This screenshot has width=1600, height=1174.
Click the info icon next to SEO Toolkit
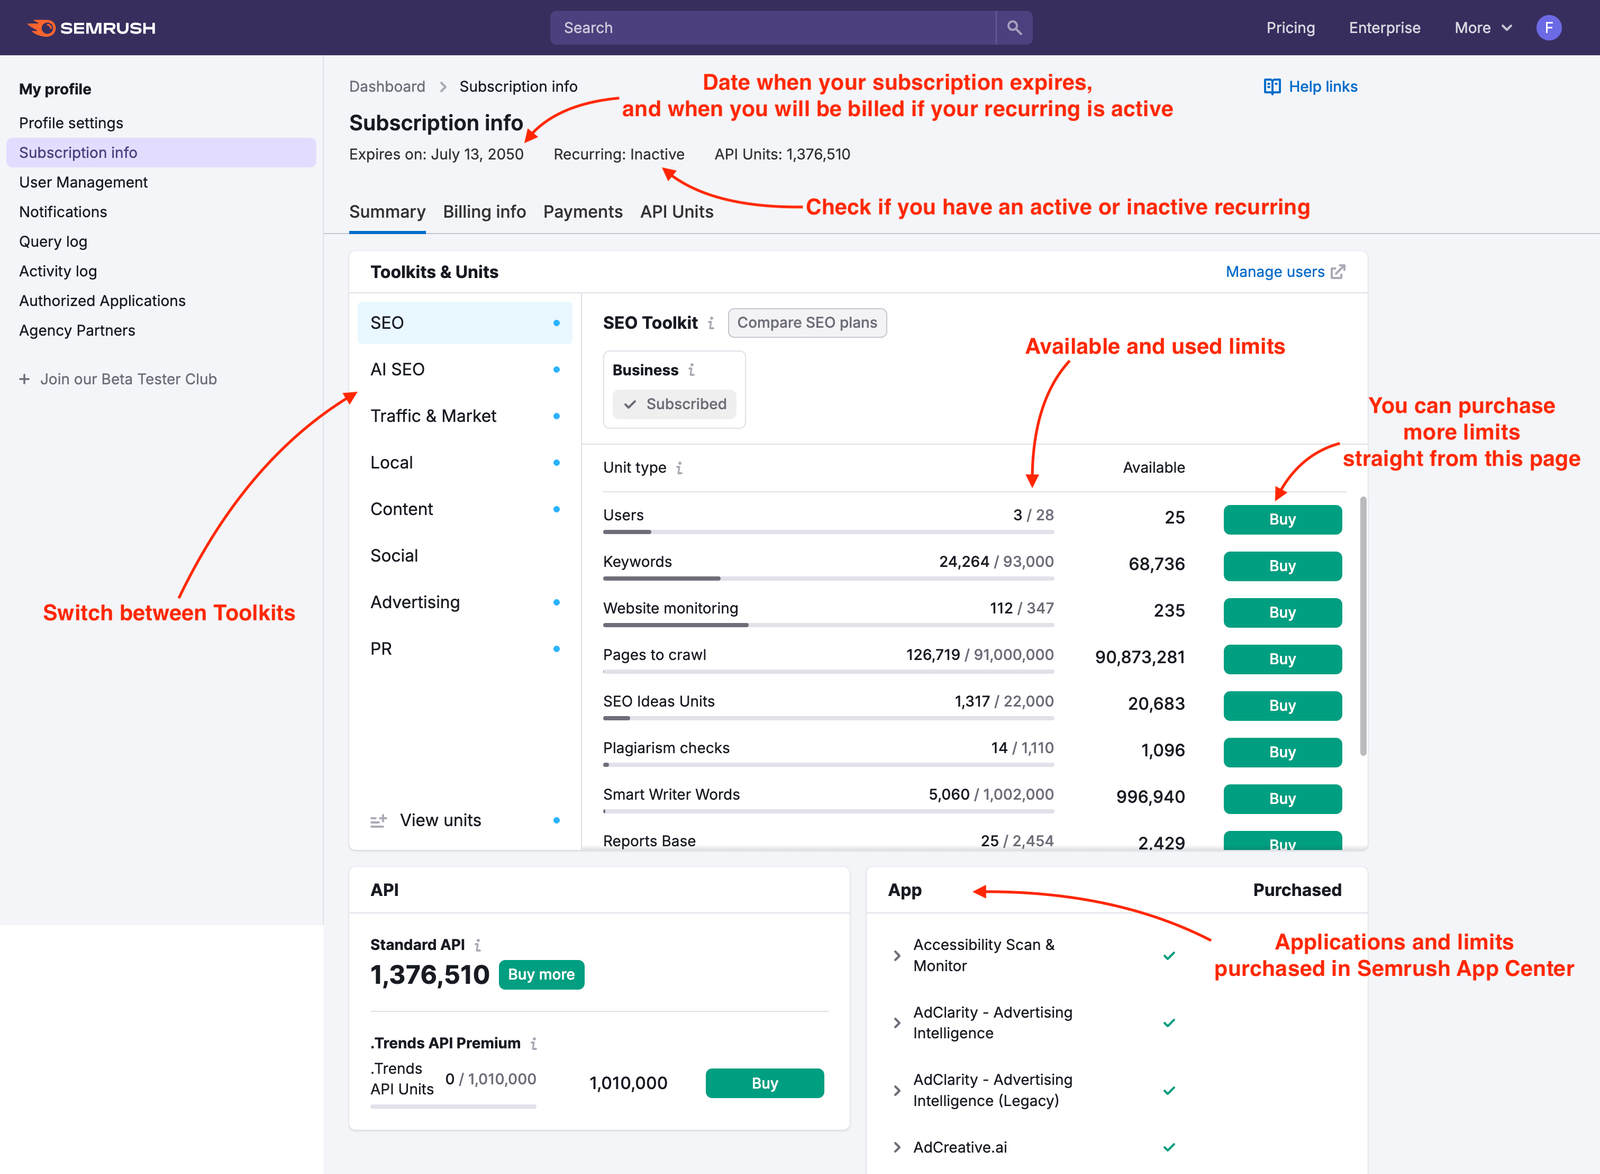click(711, 322)
